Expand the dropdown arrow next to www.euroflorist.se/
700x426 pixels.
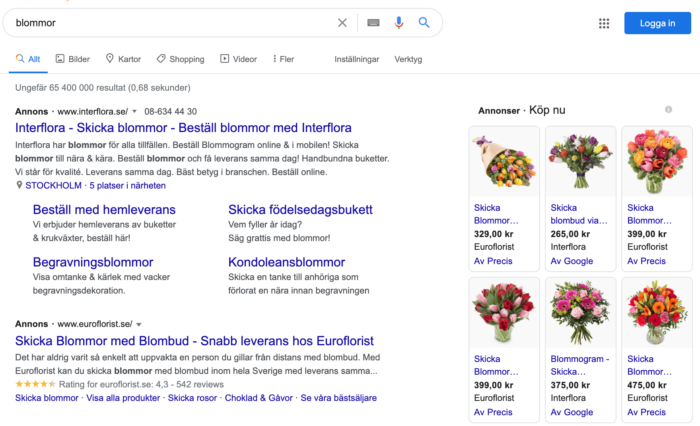(139, 324)
